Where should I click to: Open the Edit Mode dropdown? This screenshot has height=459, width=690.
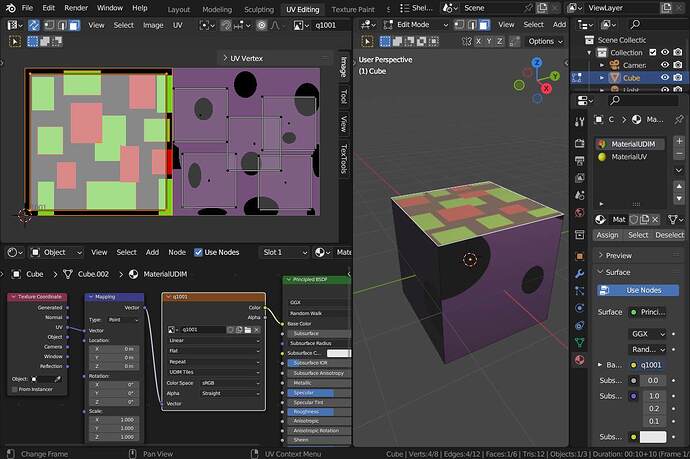pos(416,25)
